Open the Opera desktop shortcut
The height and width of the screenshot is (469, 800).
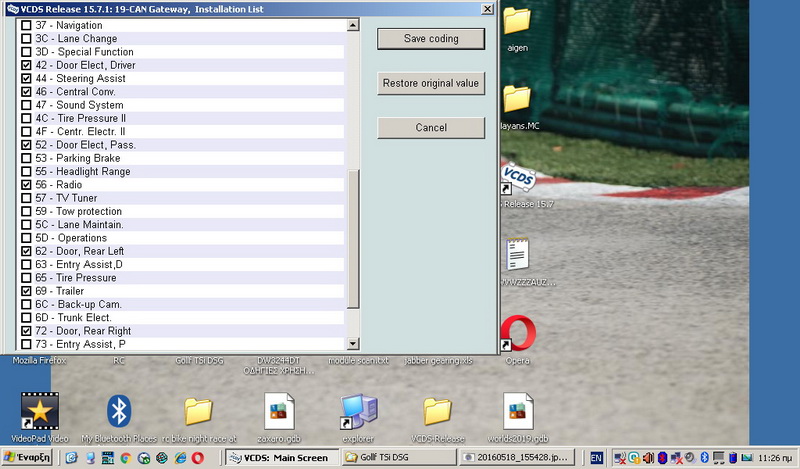pyautogui.click(x=518, y=333)
